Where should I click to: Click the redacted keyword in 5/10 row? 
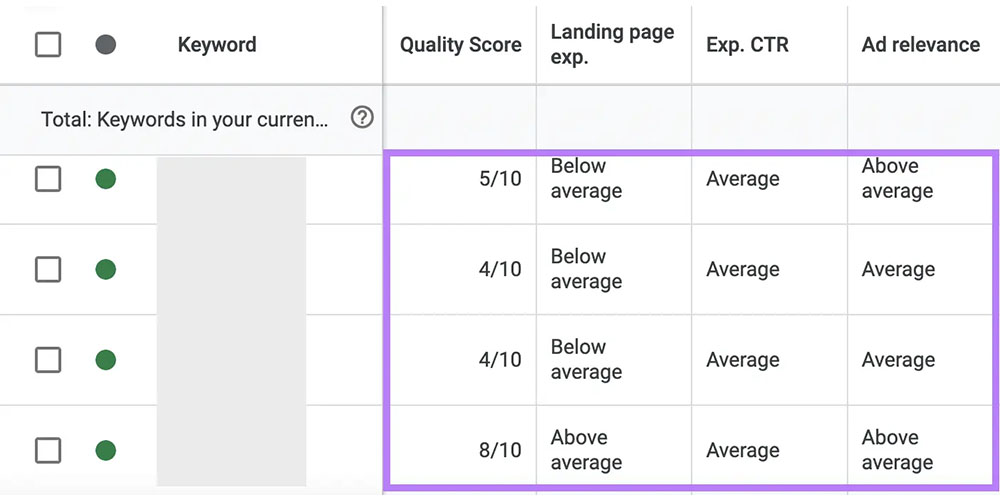[x=231, y=189]
